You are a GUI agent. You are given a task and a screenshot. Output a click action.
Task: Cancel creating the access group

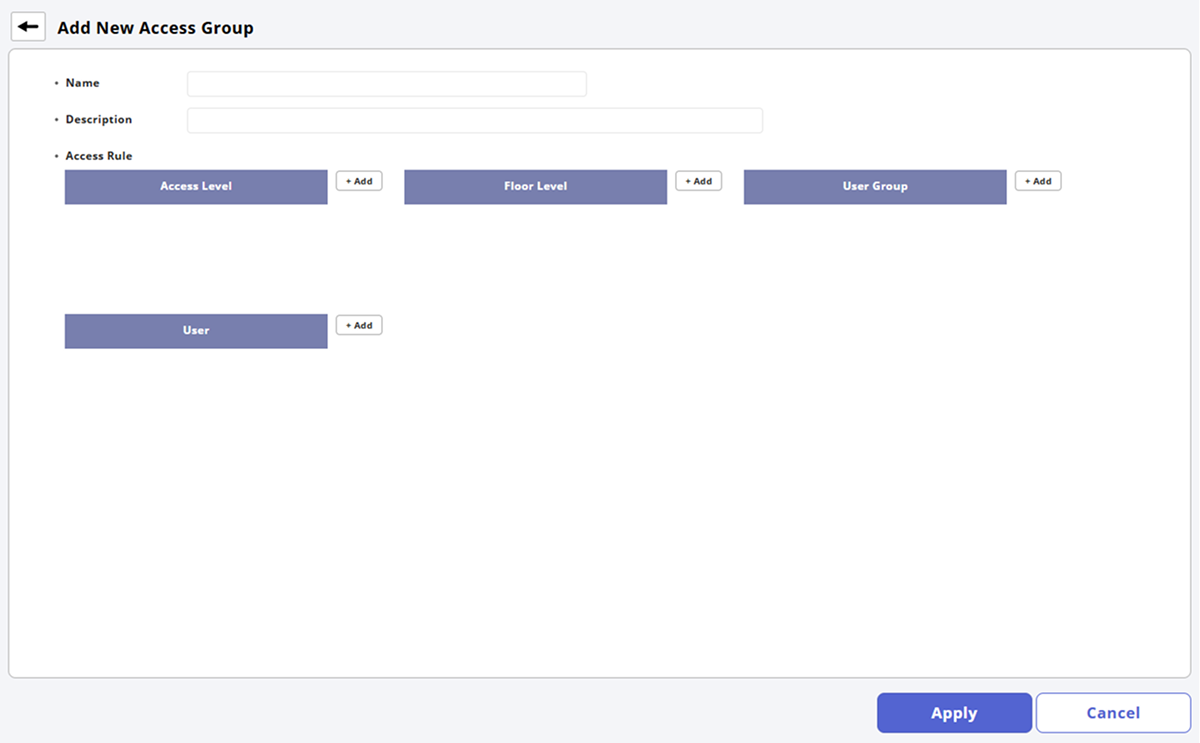(1113, 713)
